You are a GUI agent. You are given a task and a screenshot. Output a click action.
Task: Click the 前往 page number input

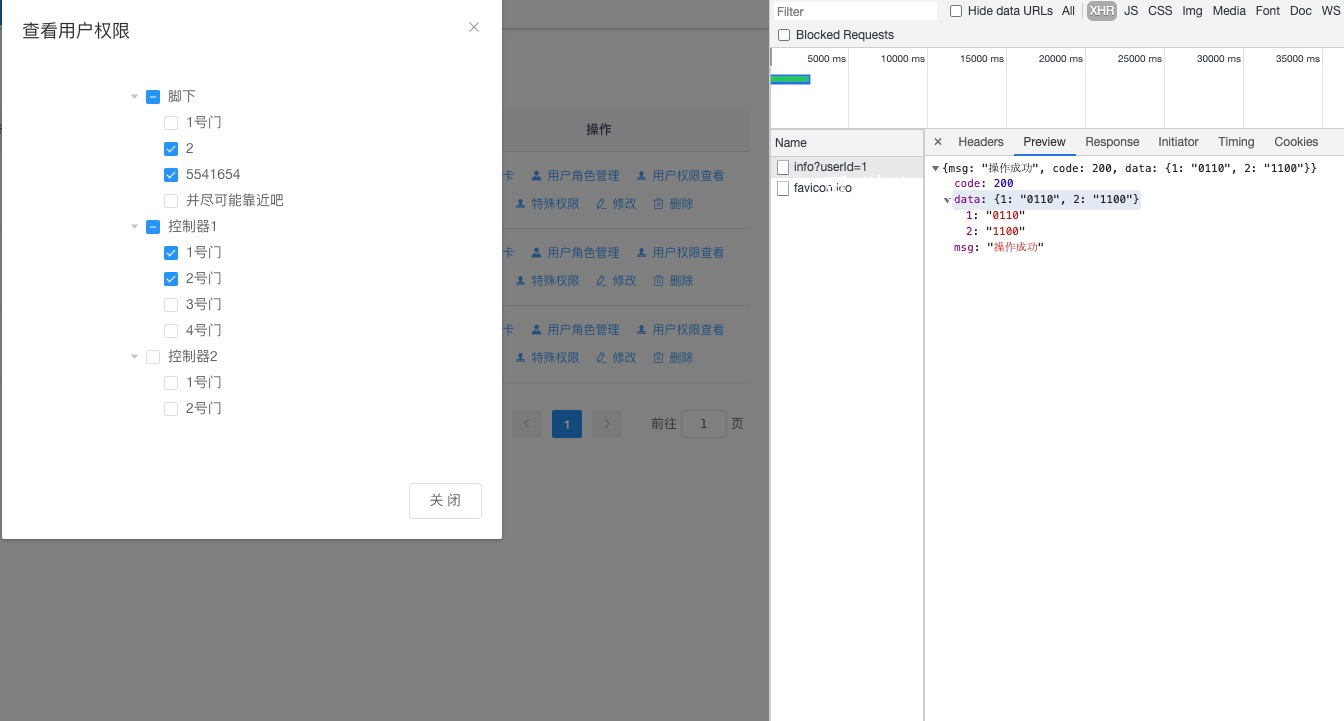coord(704,424)
